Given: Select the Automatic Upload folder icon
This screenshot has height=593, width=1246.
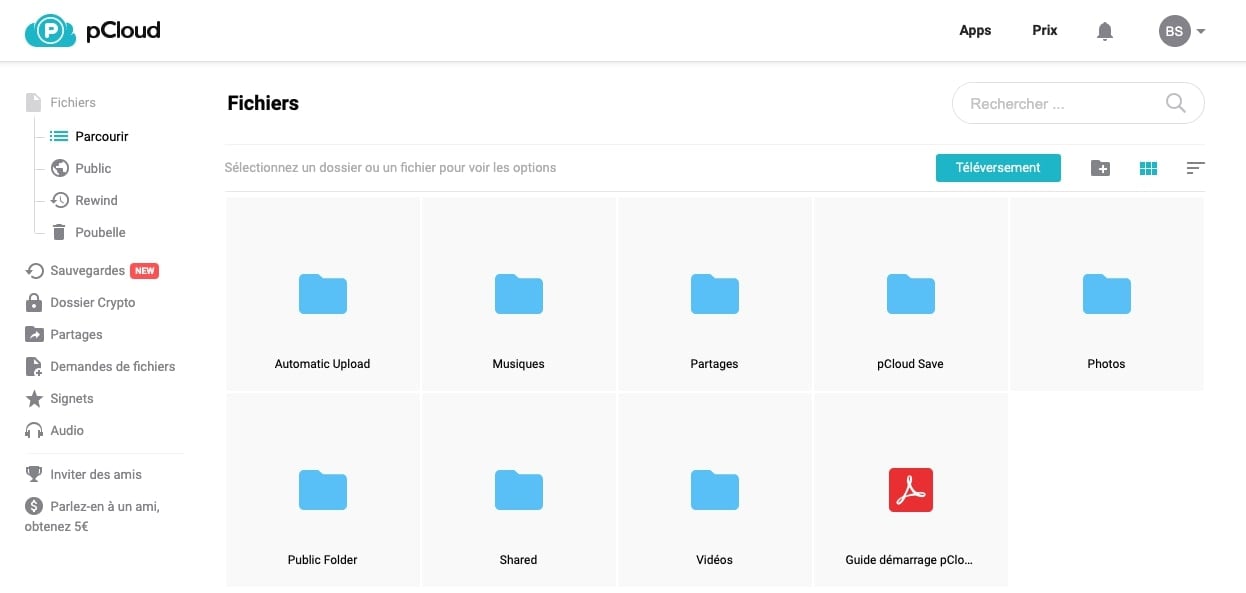Looking at the screenshot, I should [x=323, y=294].
